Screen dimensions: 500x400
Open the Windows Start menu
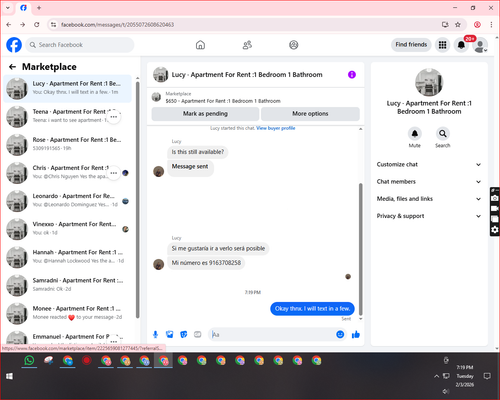pos(9,376)
